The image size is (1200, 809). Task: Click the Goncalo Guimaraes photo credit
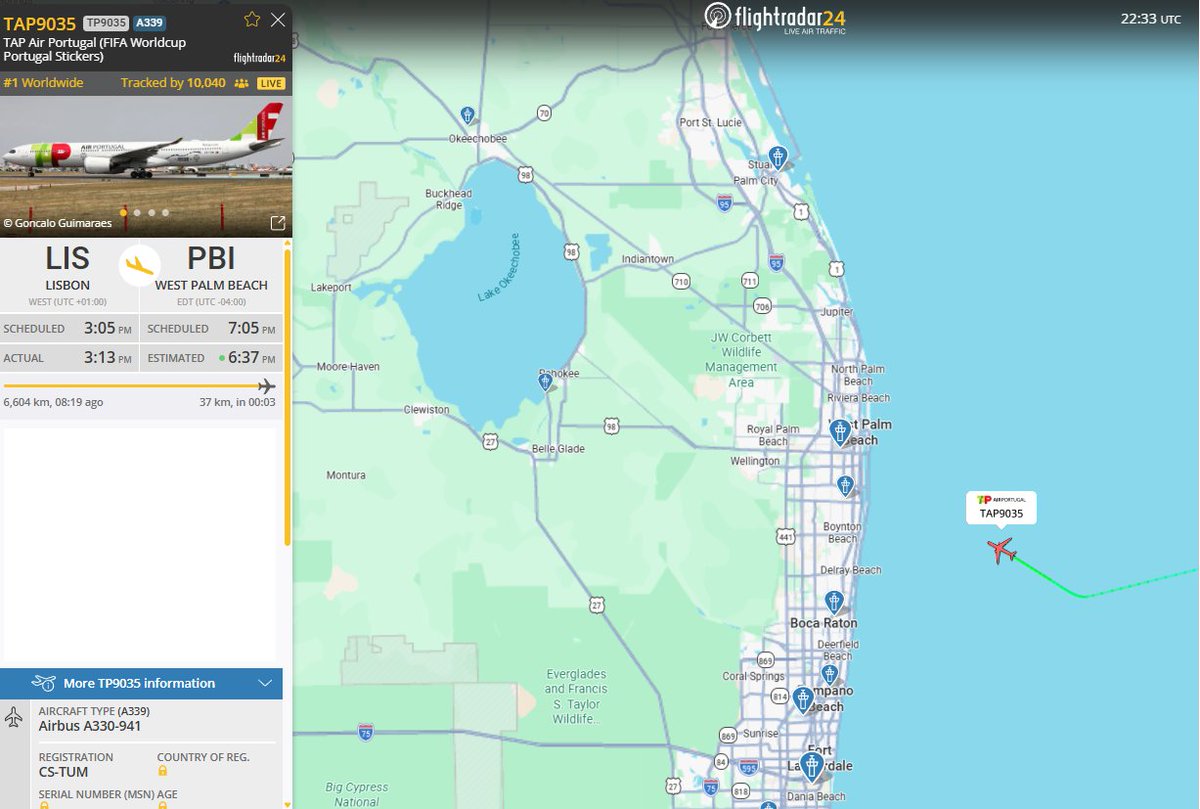coord(57,223)
